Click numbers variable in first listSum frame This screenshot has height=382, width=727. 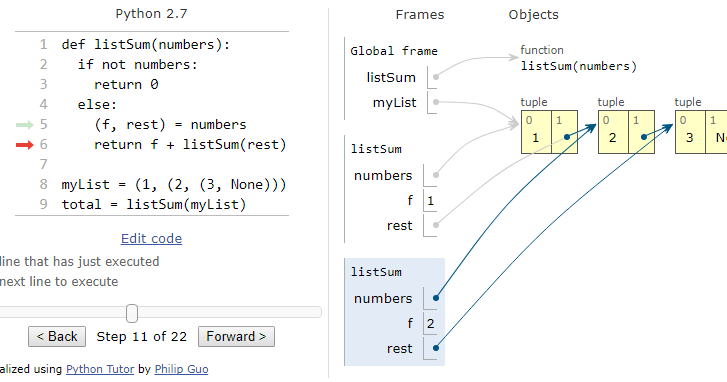click(x=383, y=176)
